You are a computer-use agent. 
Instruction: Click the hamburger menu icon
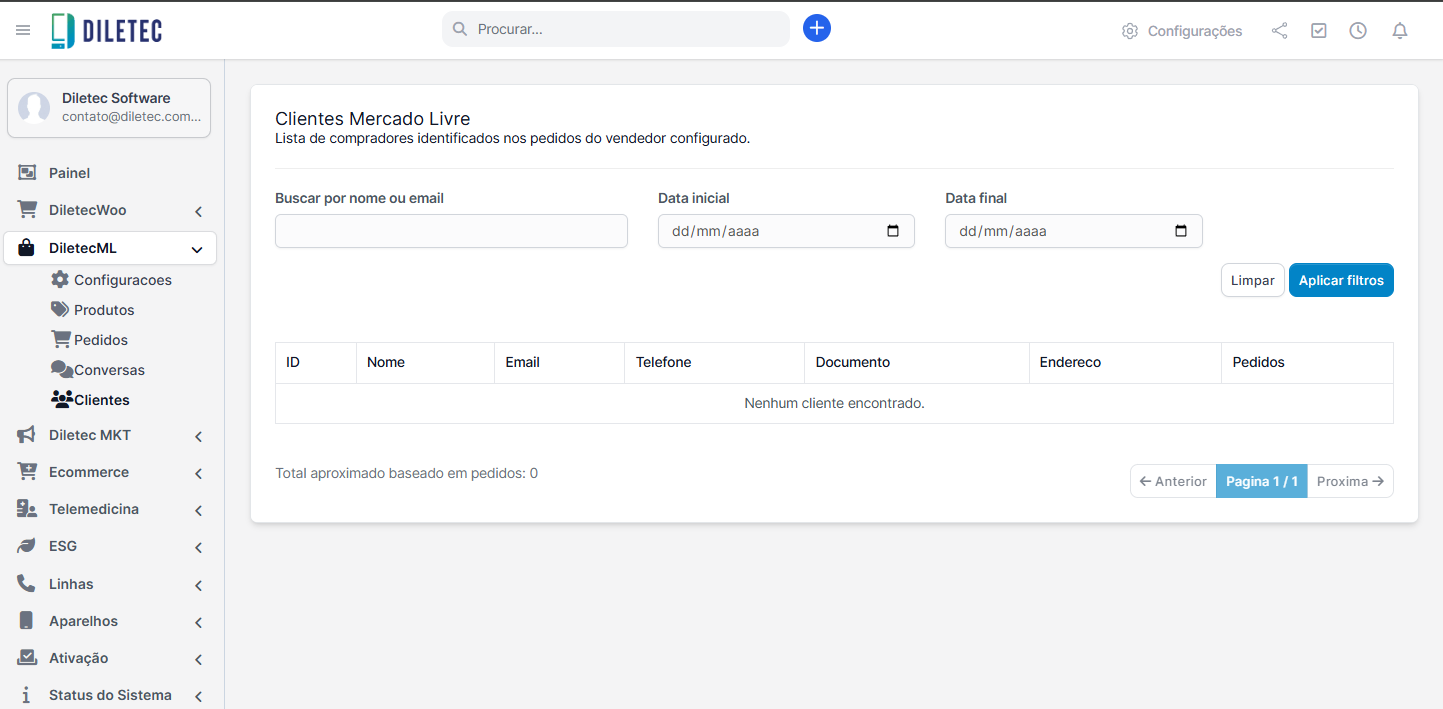click(23, 30)
